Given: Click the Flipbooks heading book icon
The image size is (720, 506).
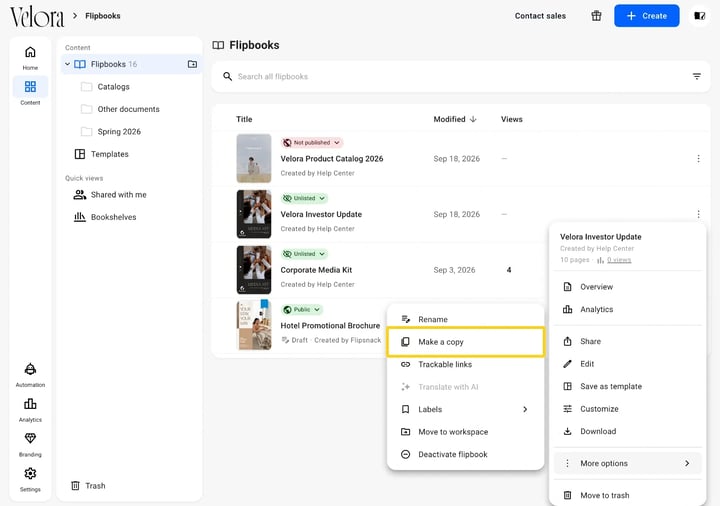Looking at the screenshot, I should (218, 45).
